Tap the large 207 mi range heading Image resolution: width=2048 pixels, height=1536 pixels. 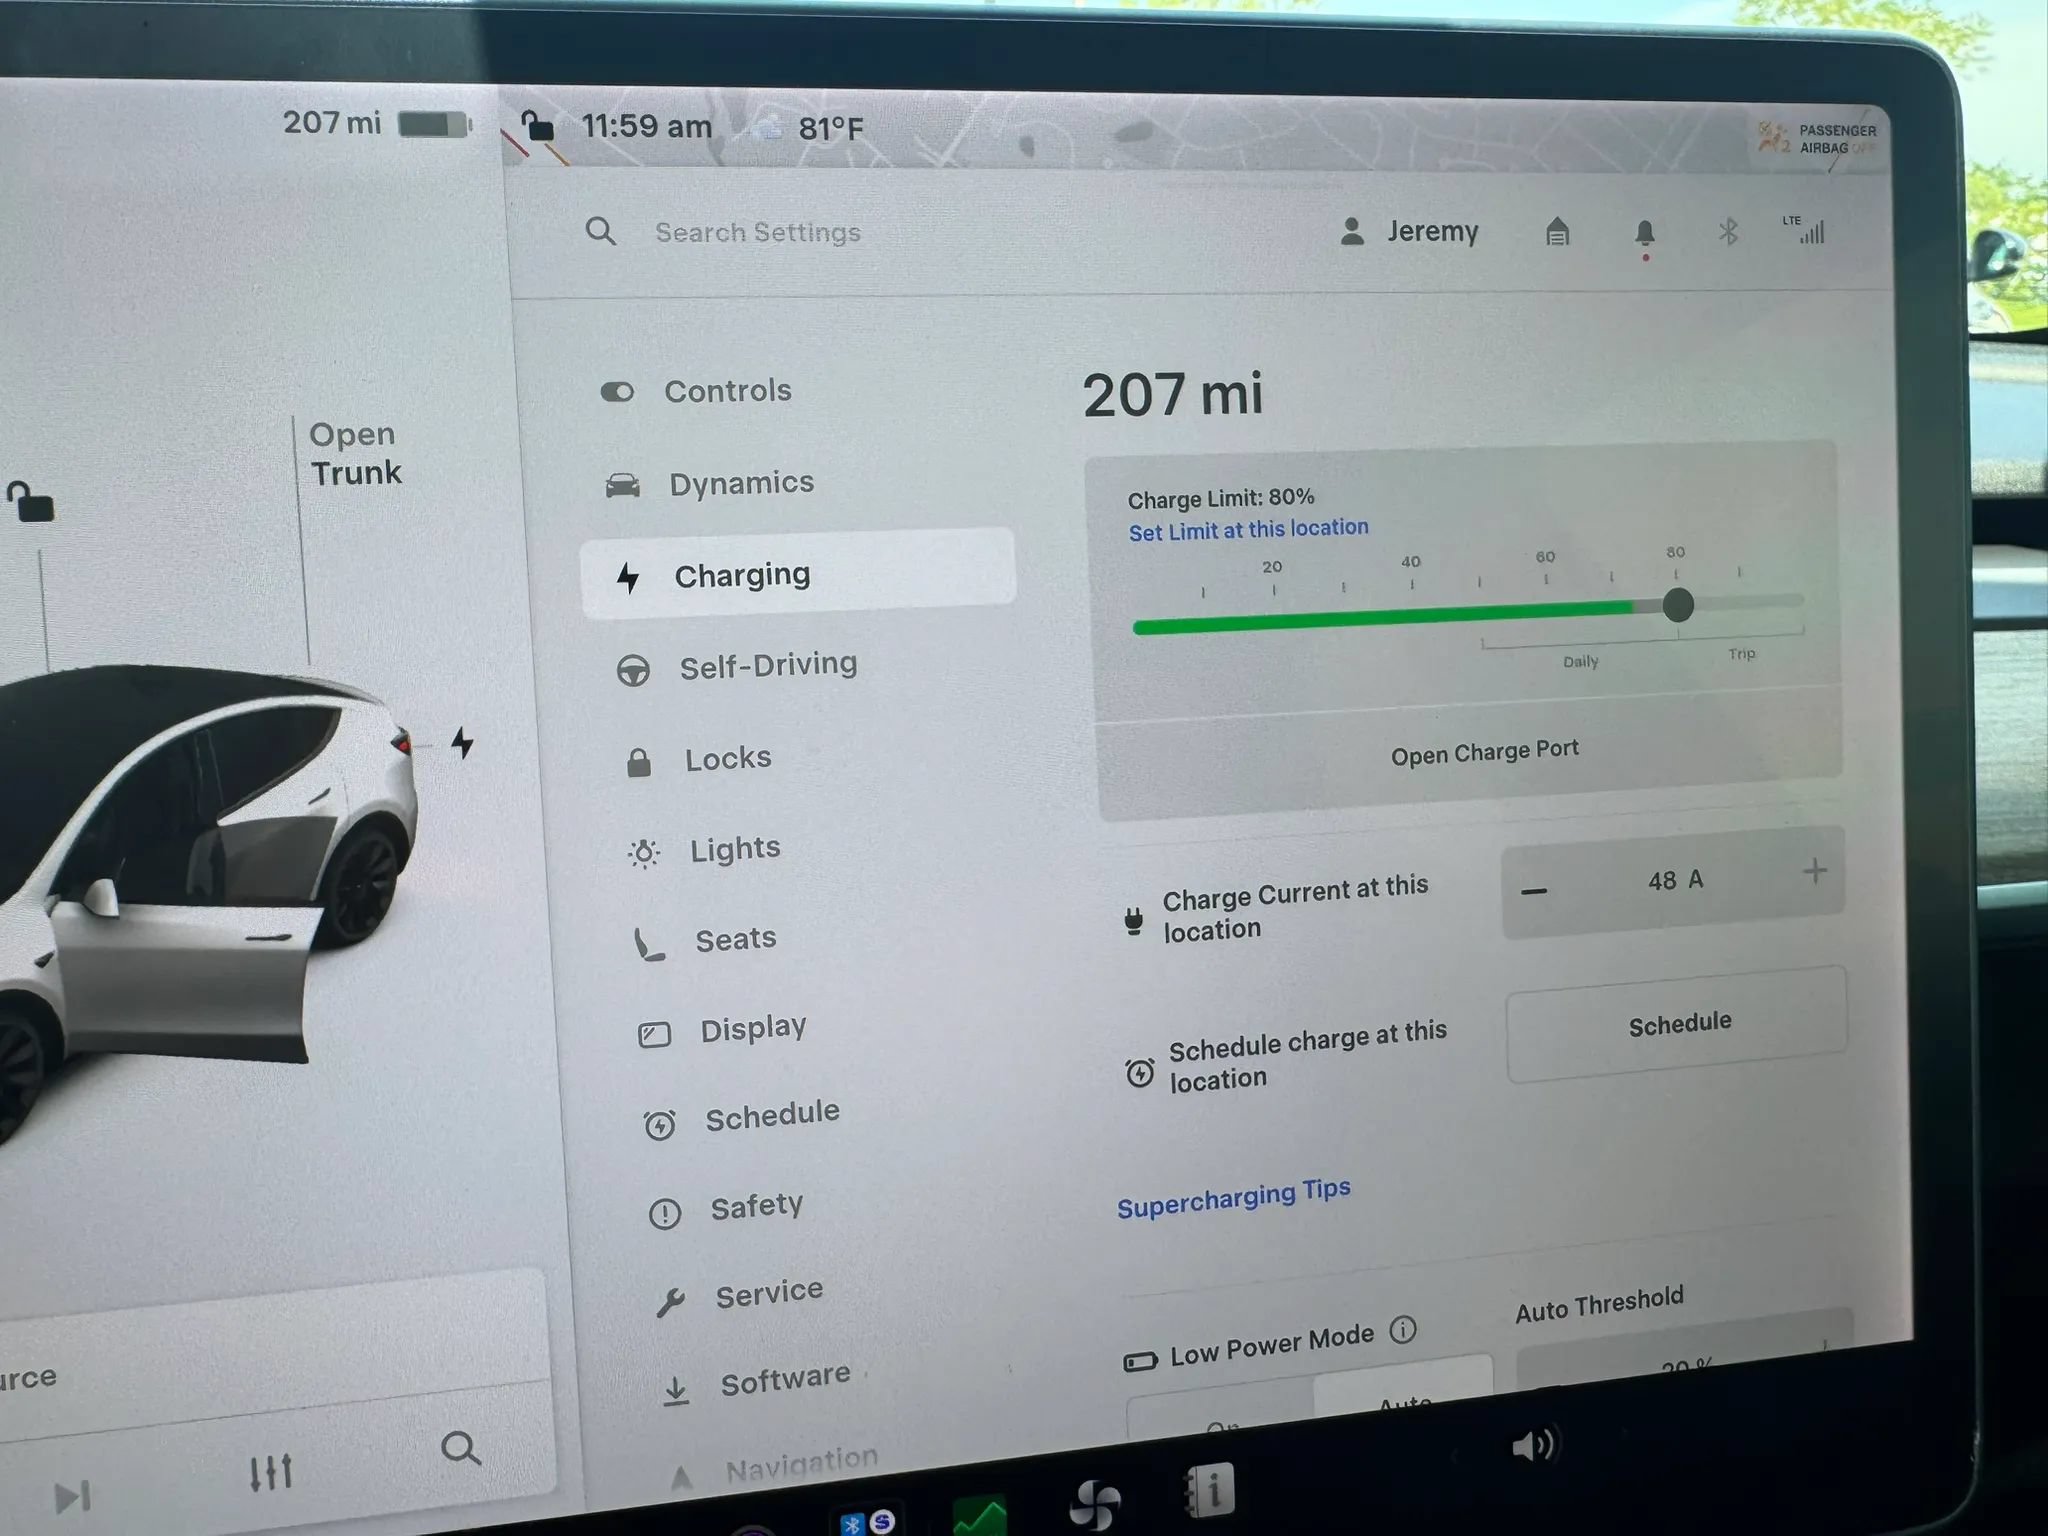click(x=1173, y=395)
